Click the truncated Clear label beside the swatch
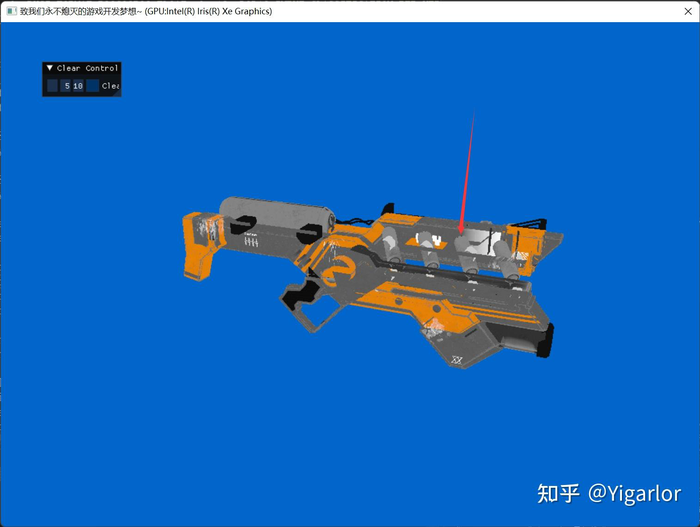This screenshot has width=700, height=527. point(110,86)
